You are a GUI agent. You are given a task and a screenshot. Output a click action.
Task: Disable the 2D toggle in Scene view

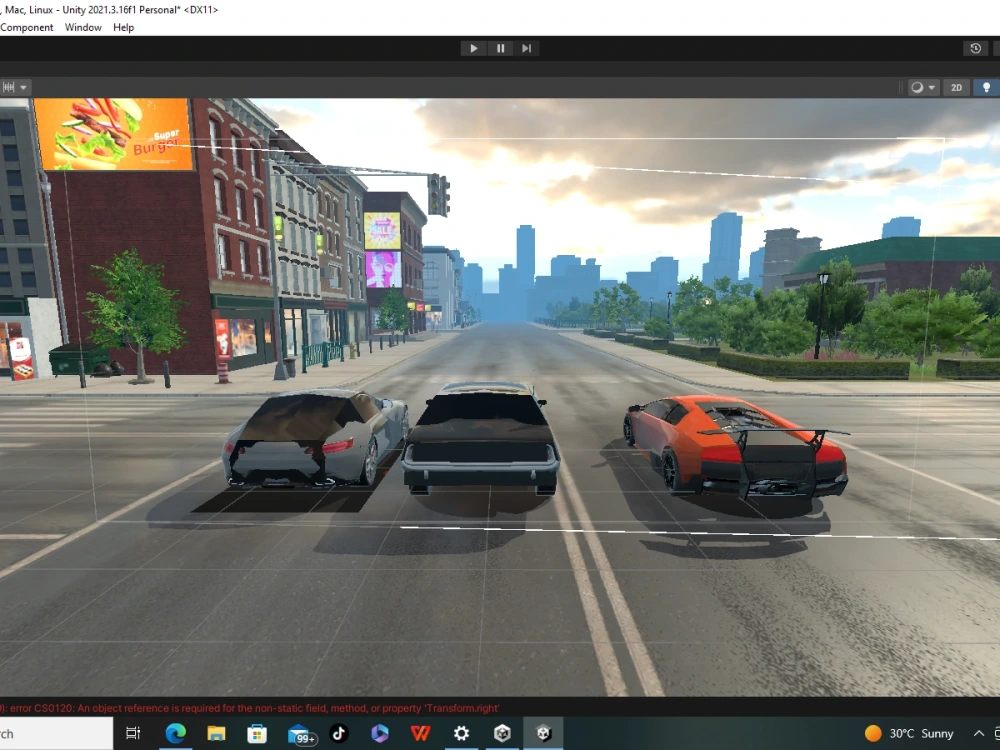956,87
